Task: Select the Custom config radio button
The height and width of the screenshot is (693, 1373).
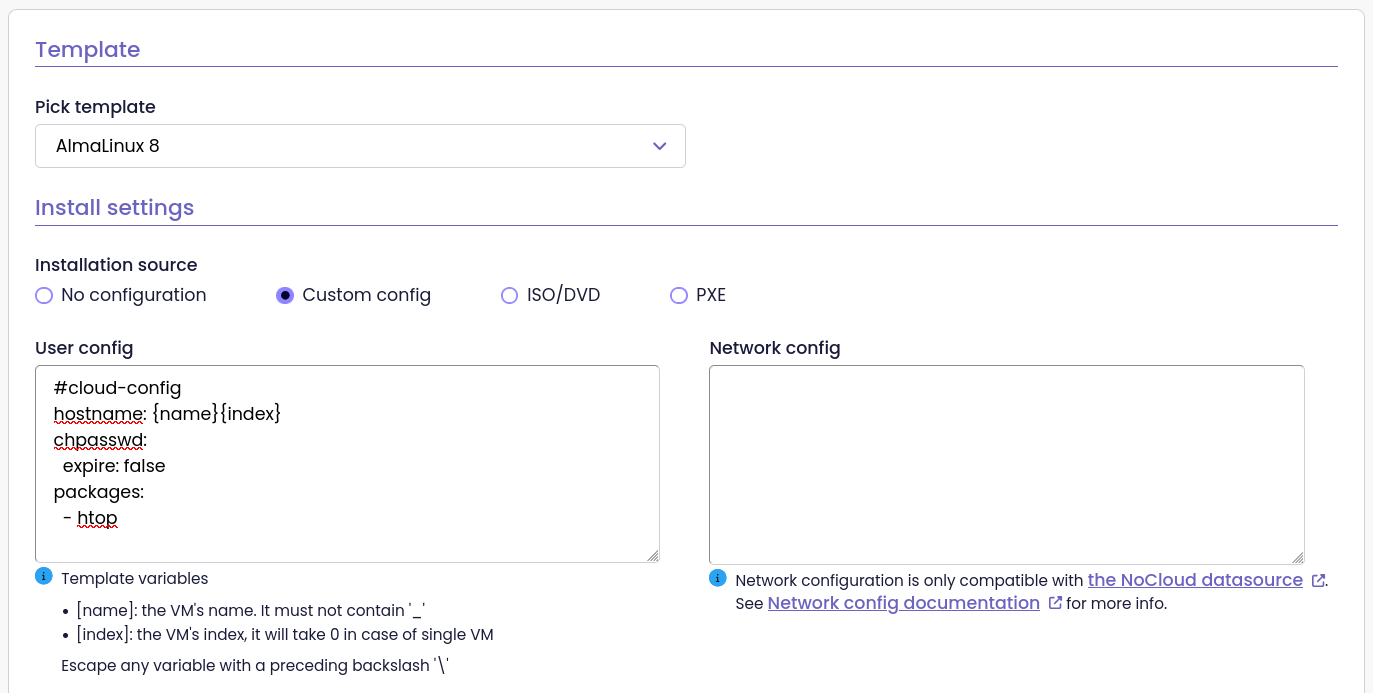Action: [285, 295]
